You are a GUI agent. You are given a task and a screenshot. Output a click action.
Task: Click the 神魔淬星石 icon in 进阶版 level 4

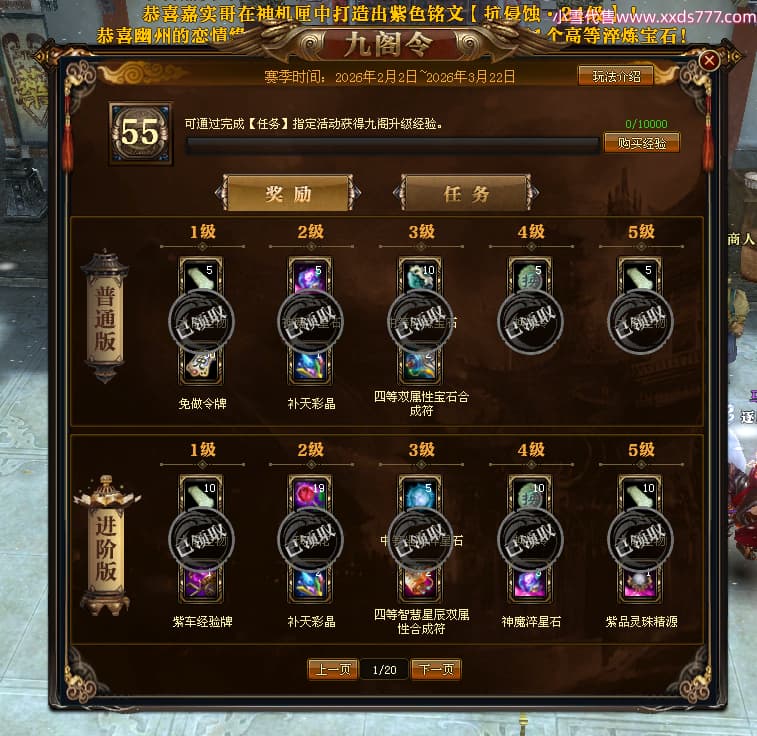tap(530, 583)
